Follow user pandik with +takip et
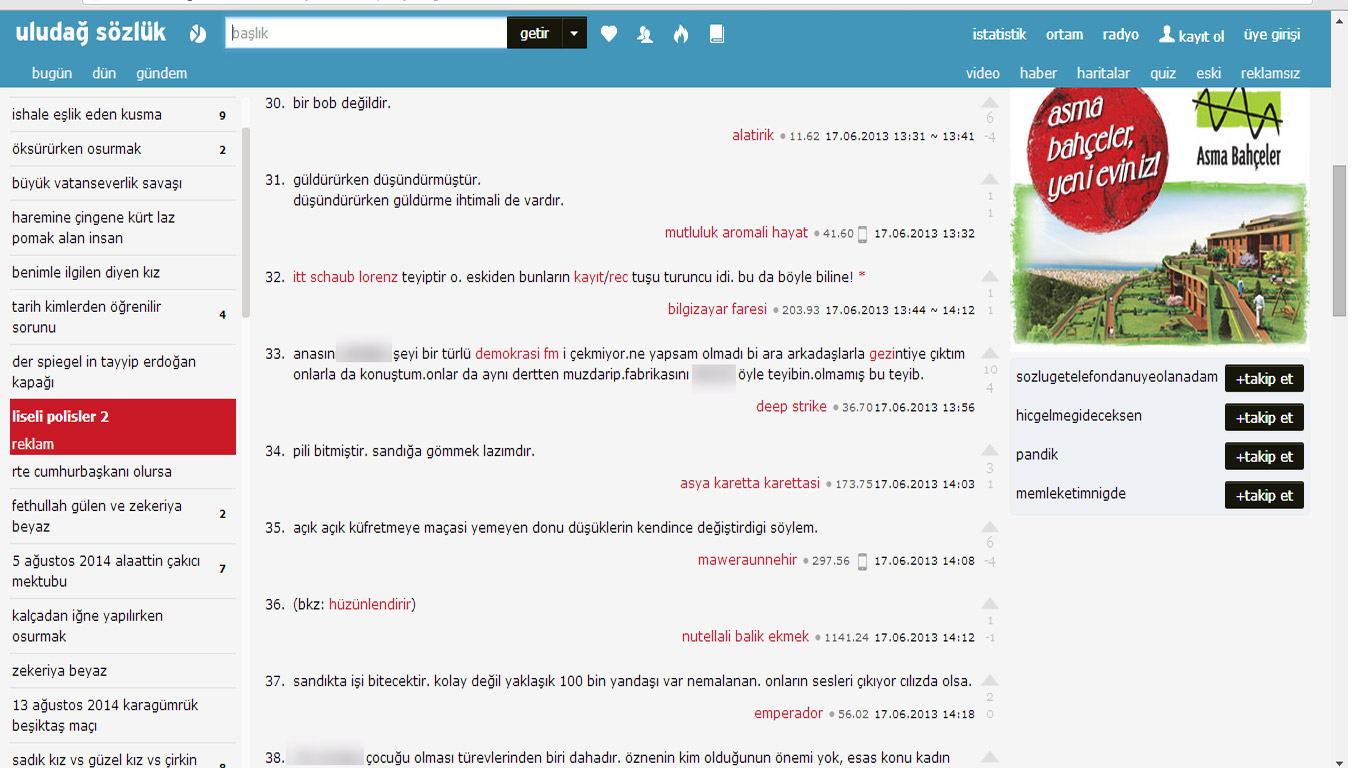Viewport: 1360px width, 768px height. pyautogui.click(x=1264, y=457)
